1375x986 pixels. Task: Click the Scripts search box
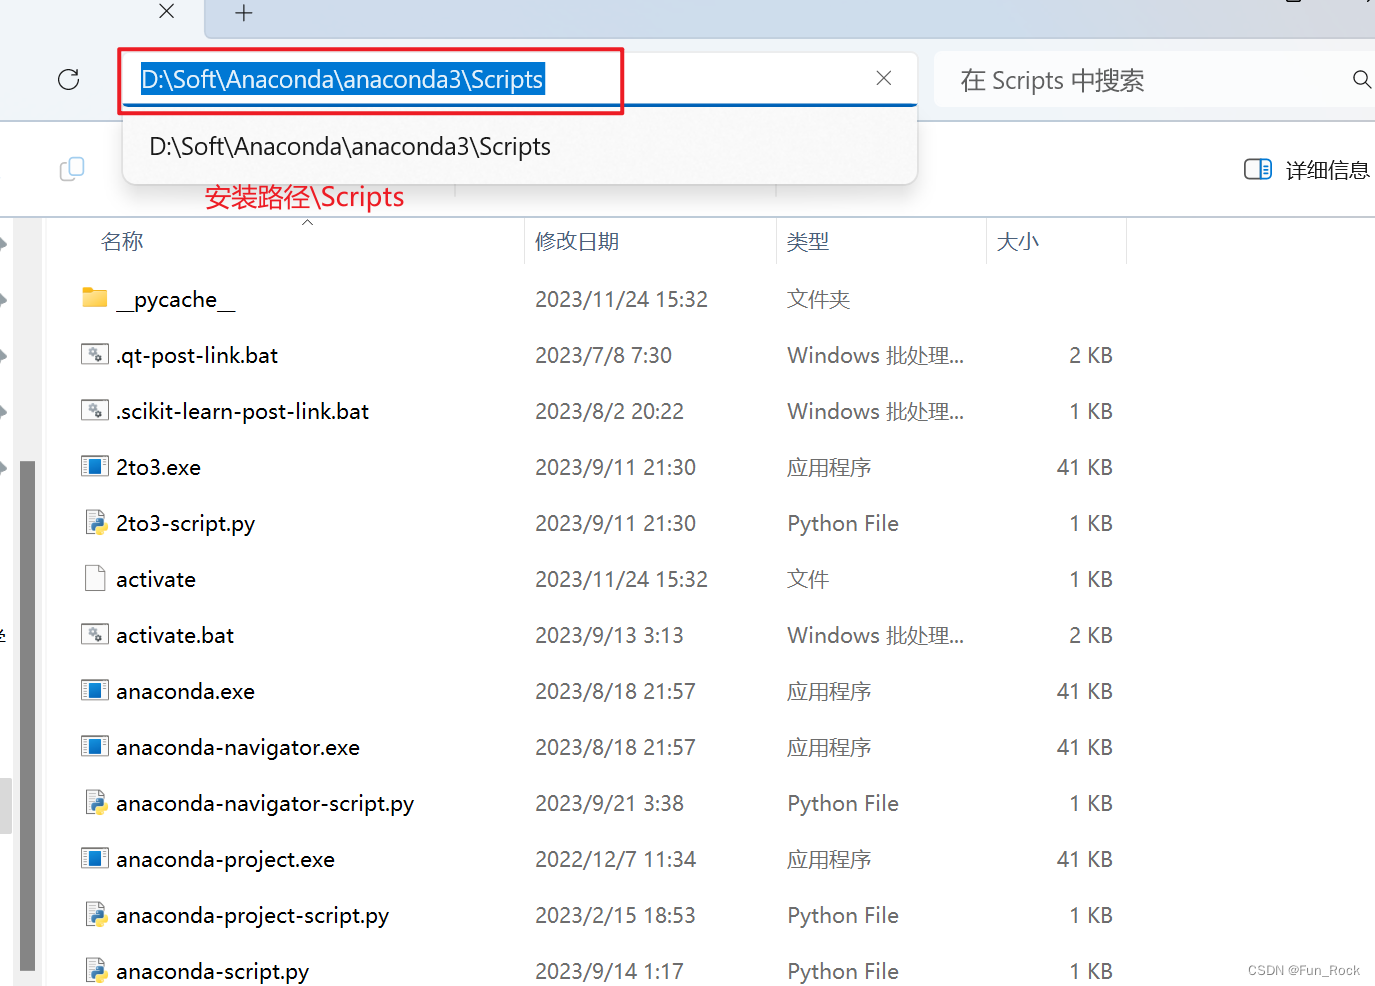tap(1154, 80)
